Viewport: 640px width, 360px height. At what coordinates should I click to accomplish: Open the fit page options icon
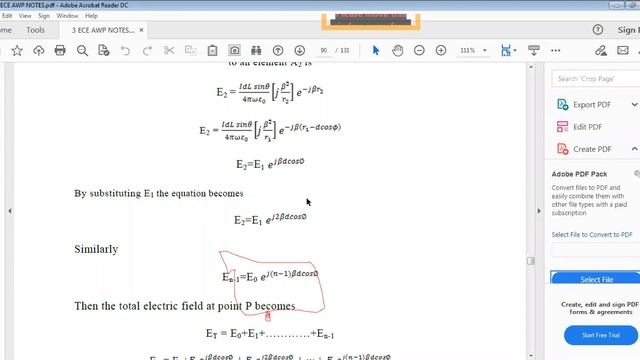click(x=508, y=50)
